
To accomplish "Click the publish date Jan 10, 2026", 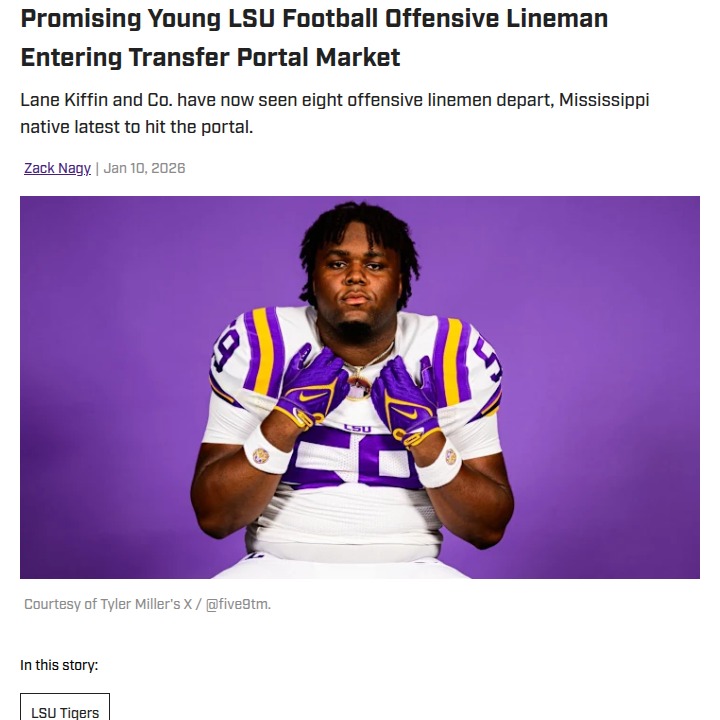I will click(144, 168).
